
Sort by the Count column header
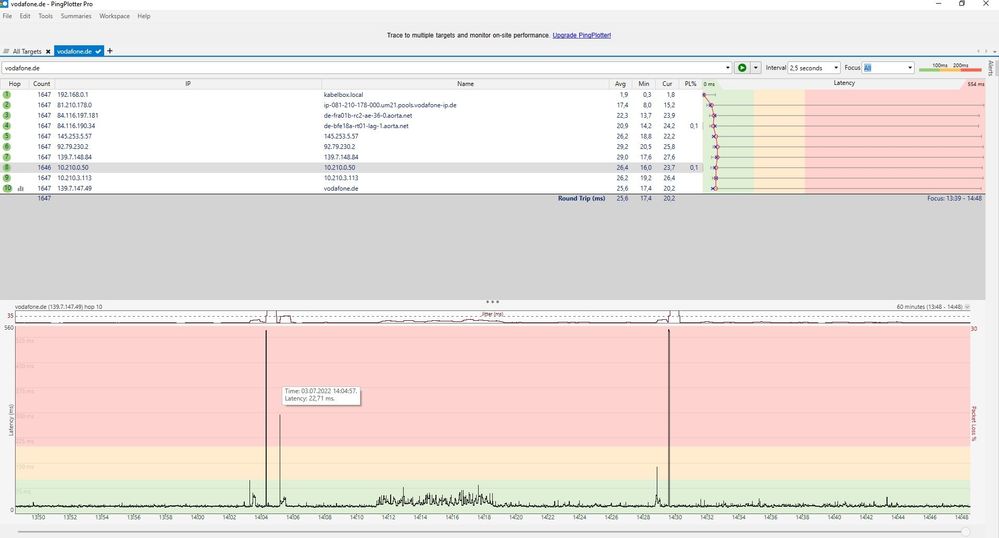(x=41, y=84)
